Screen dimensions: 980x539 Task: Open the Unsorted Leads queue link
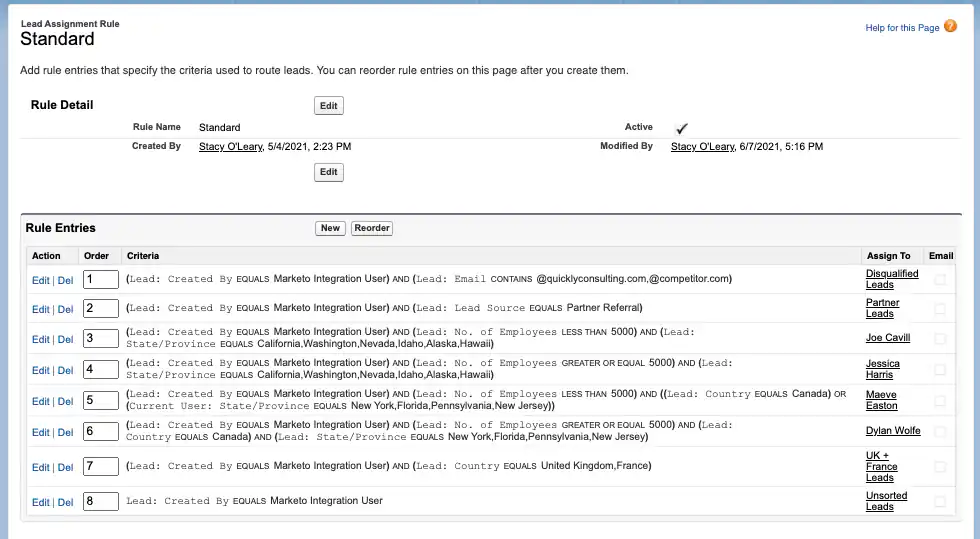[886, 501]
